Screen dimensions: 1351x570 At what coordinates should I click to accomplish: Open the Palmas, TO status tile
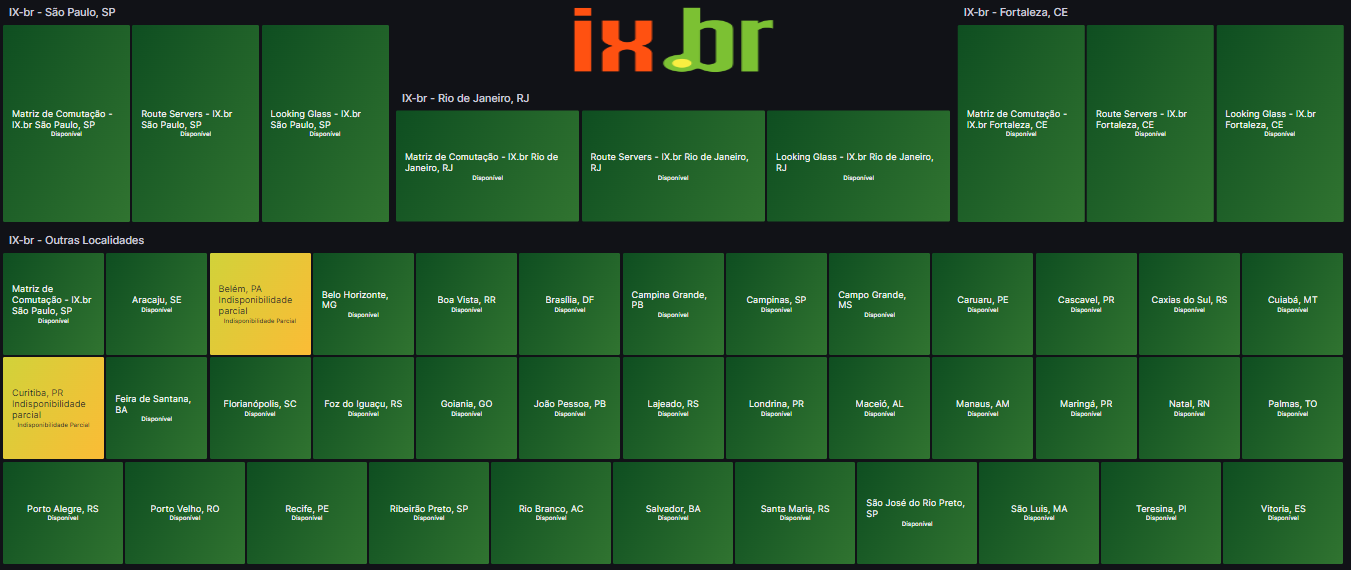coord(1293,408)
